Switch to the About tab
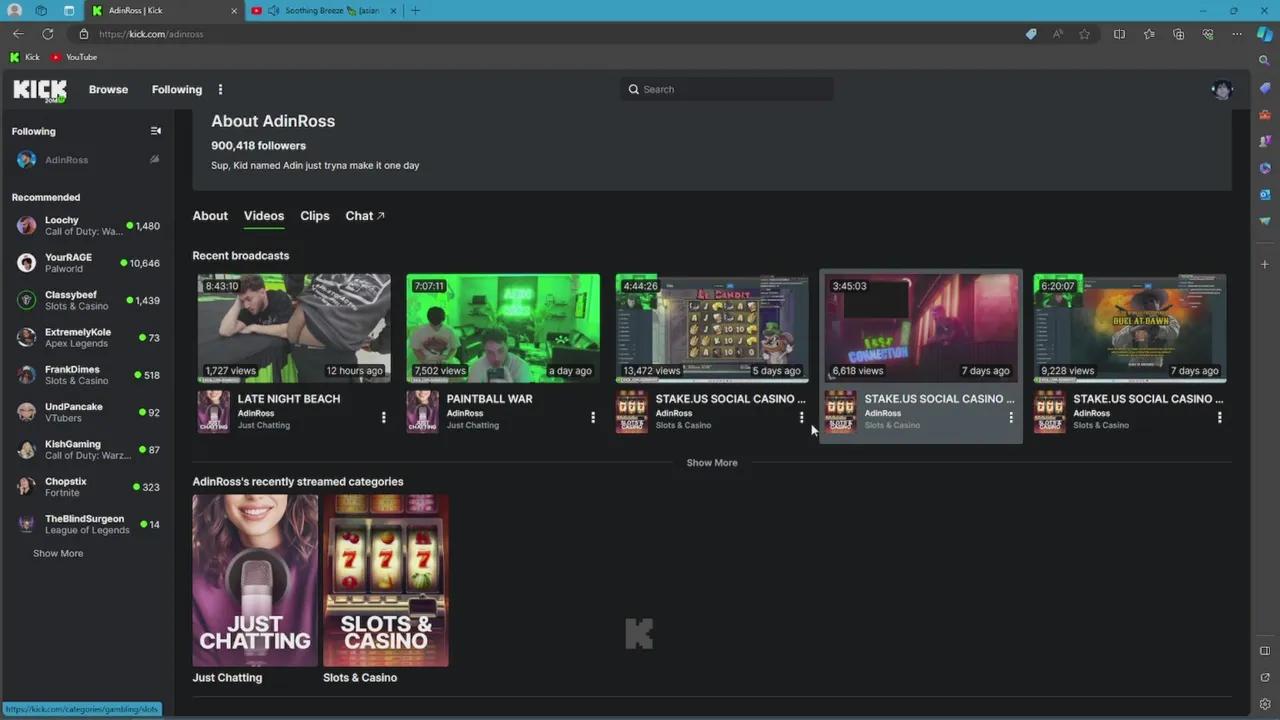1280x720 pixels. (x=210, y=215)
